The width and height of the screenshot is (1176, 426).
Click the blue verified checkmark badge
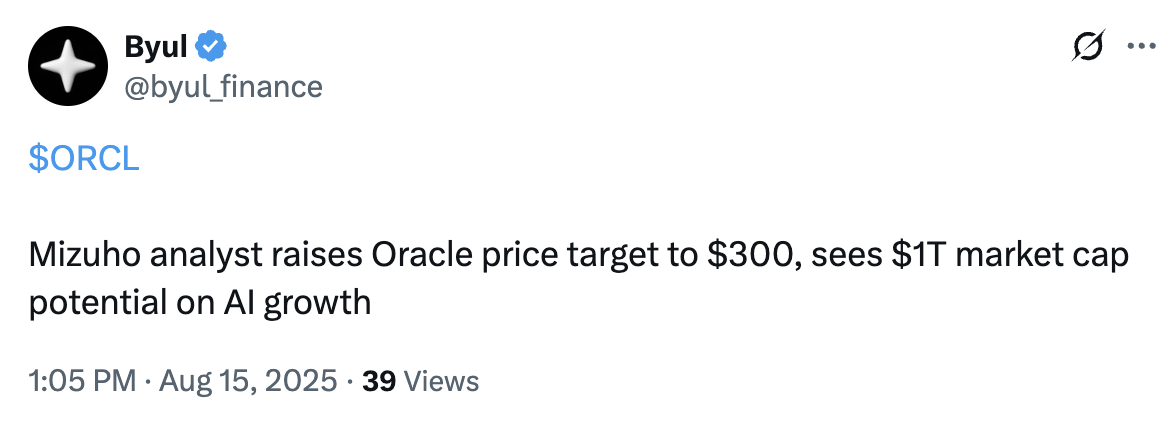[x=210, y=45]
